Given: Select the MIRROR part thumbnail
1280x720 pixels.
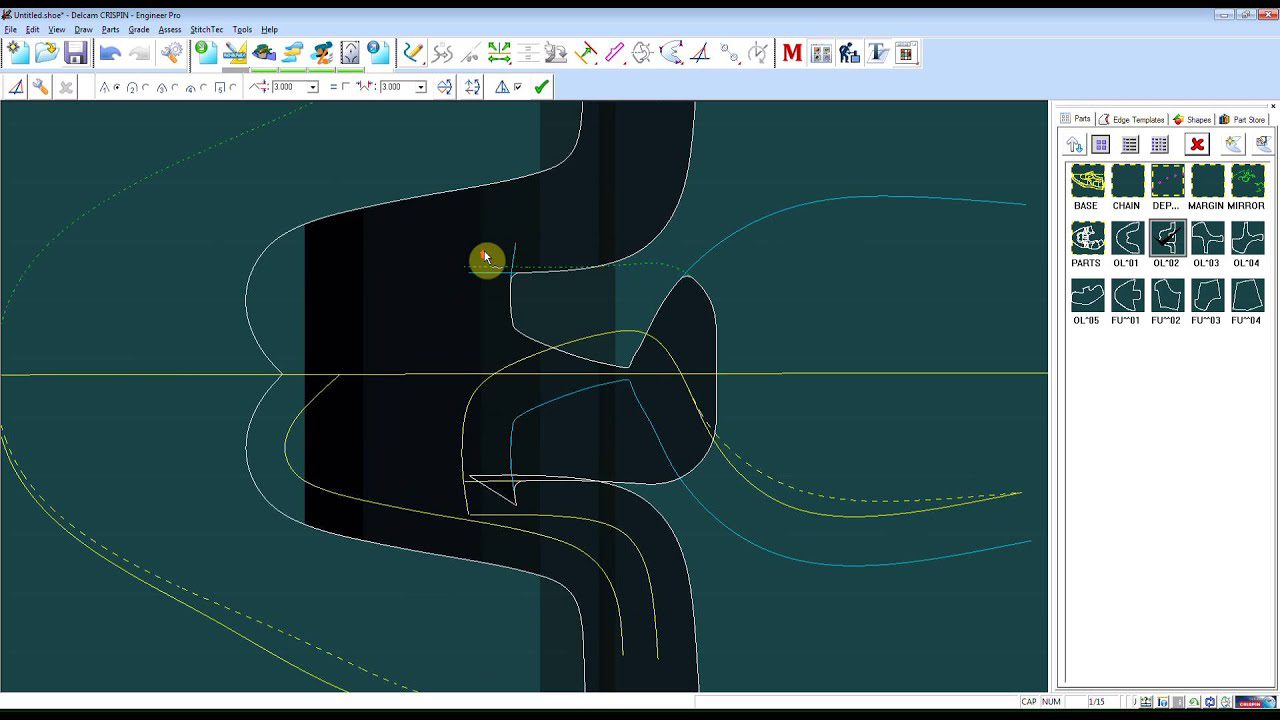Looking at the screenshot, I should tap(1246, 182).
